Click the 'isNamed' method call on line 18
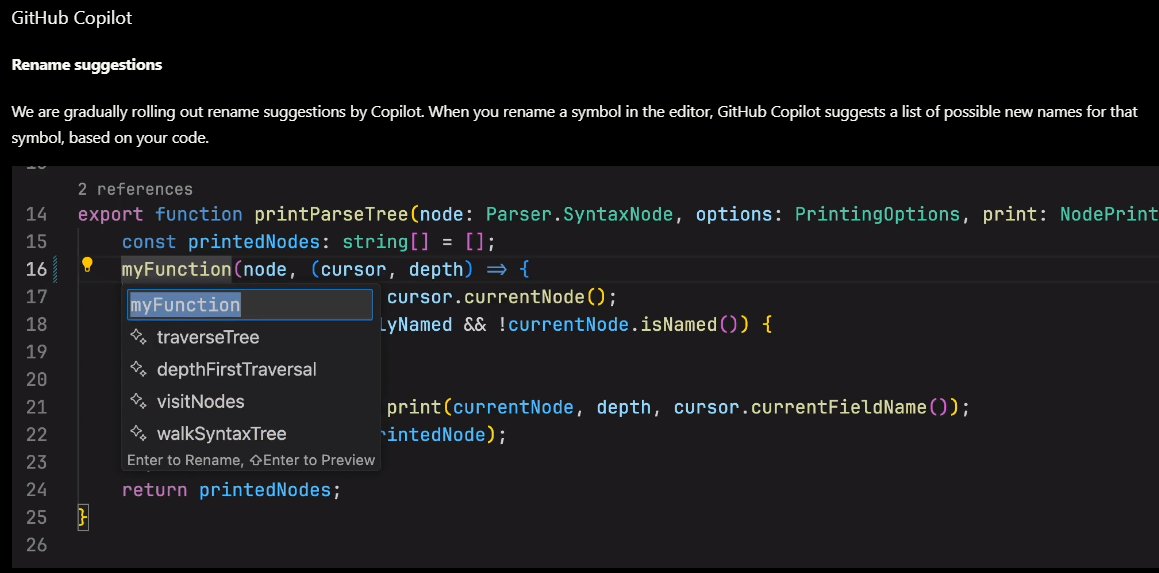This screenshot has width=1159, height=573. click(678, 325)
